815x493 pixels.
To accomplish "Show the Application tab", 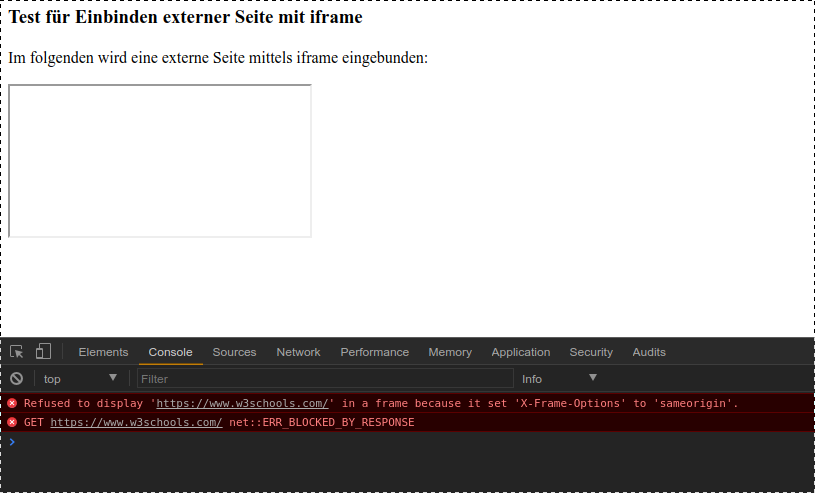I will (520, 352).
